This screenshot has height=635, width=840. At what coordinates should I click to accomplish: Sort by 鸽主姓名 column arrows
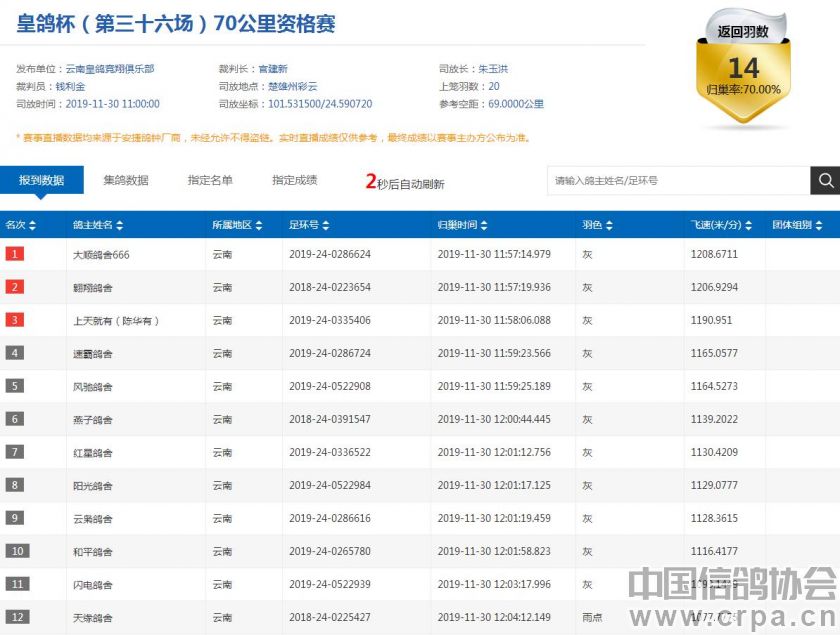119,225
